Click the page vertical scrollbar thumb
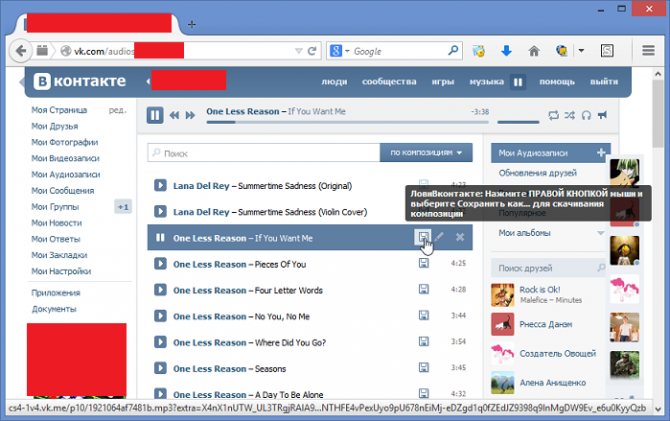This screenshot has width=670, height=421. click(658, 113)
